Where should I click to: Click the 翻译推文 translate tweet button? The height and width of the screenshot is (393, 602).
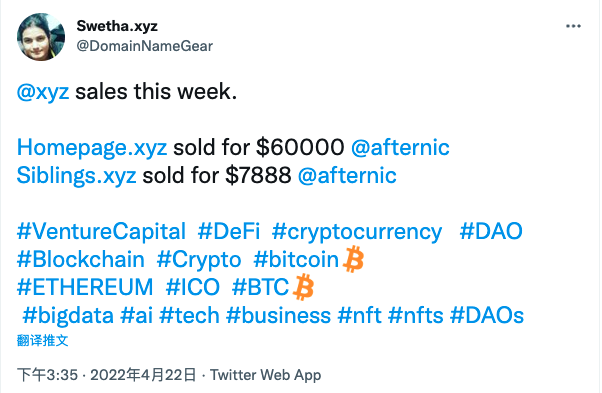43,340
